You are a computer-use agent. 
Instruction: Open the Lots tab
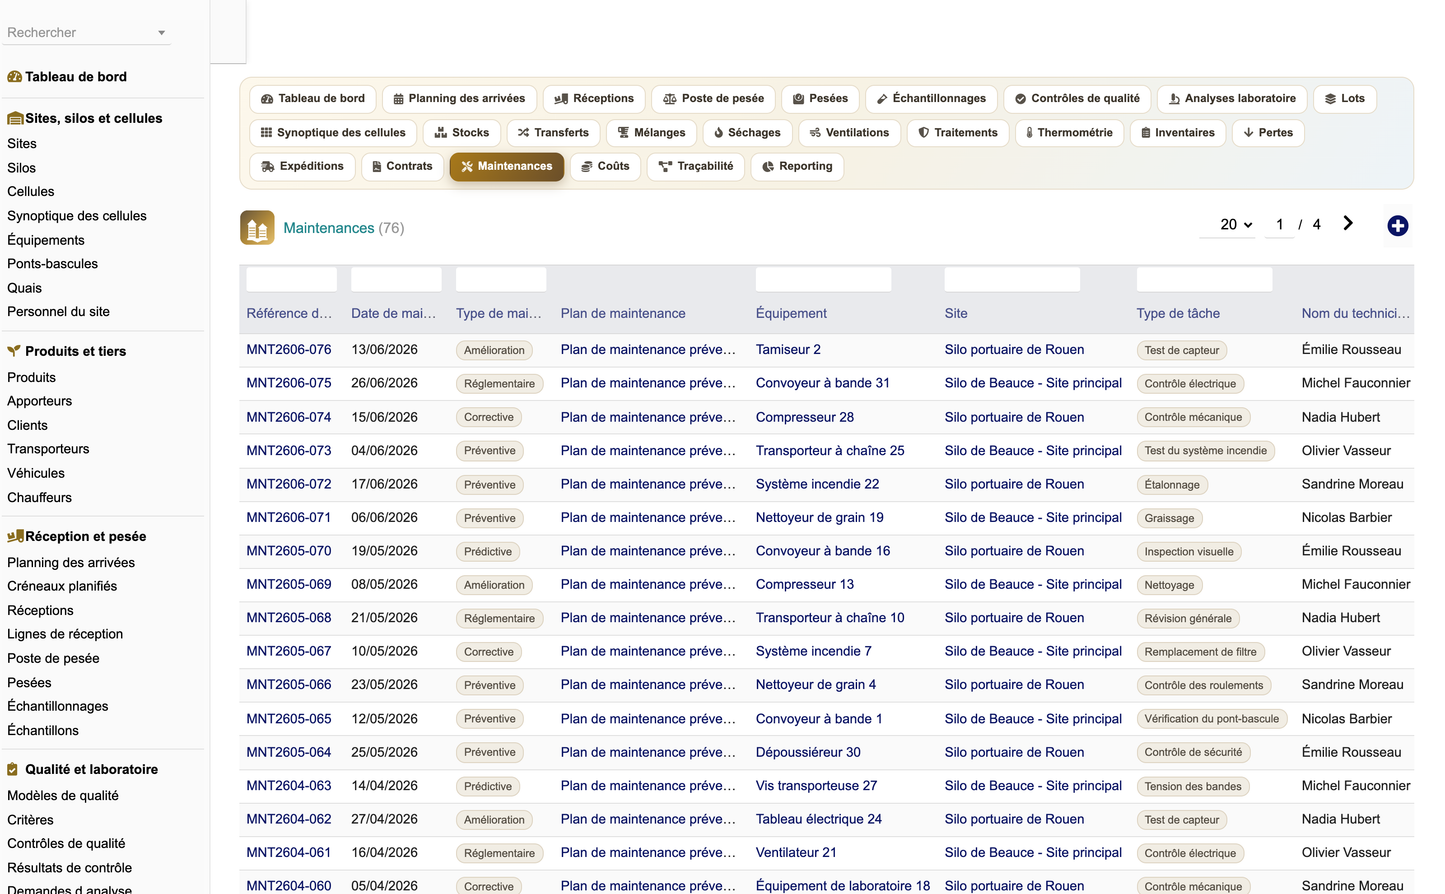point(1345,99)
